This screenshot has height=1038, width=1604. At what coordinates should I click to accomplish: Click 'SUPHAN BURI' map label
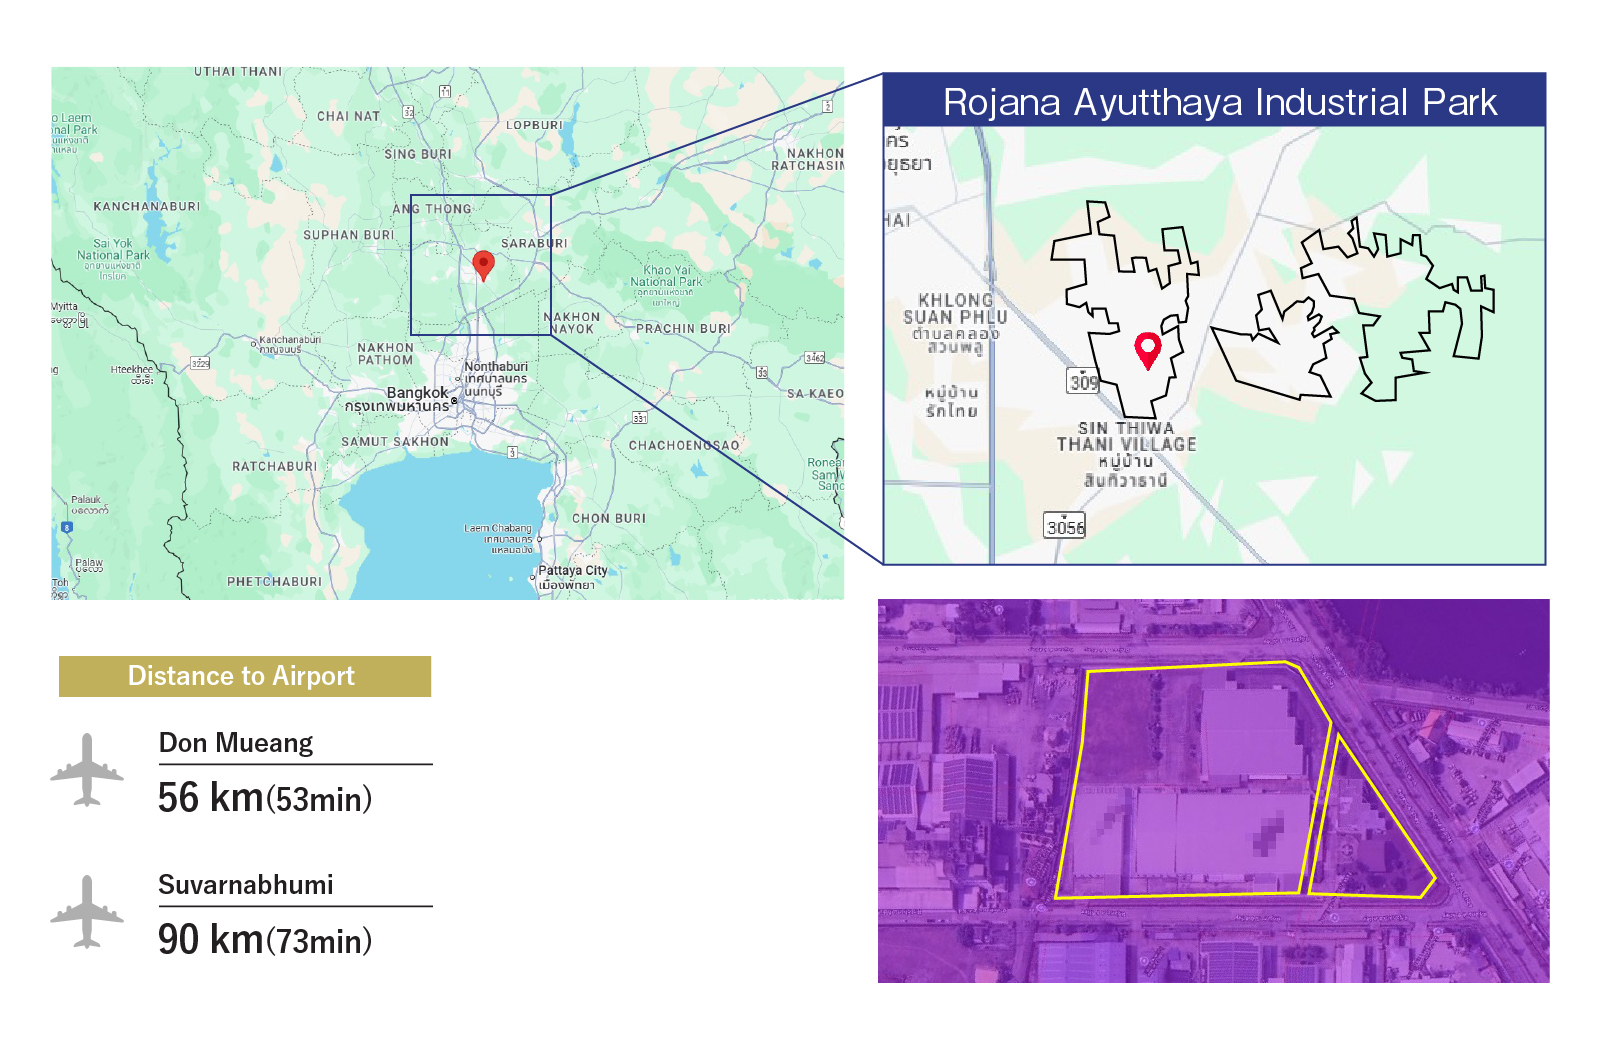point(349,235)
